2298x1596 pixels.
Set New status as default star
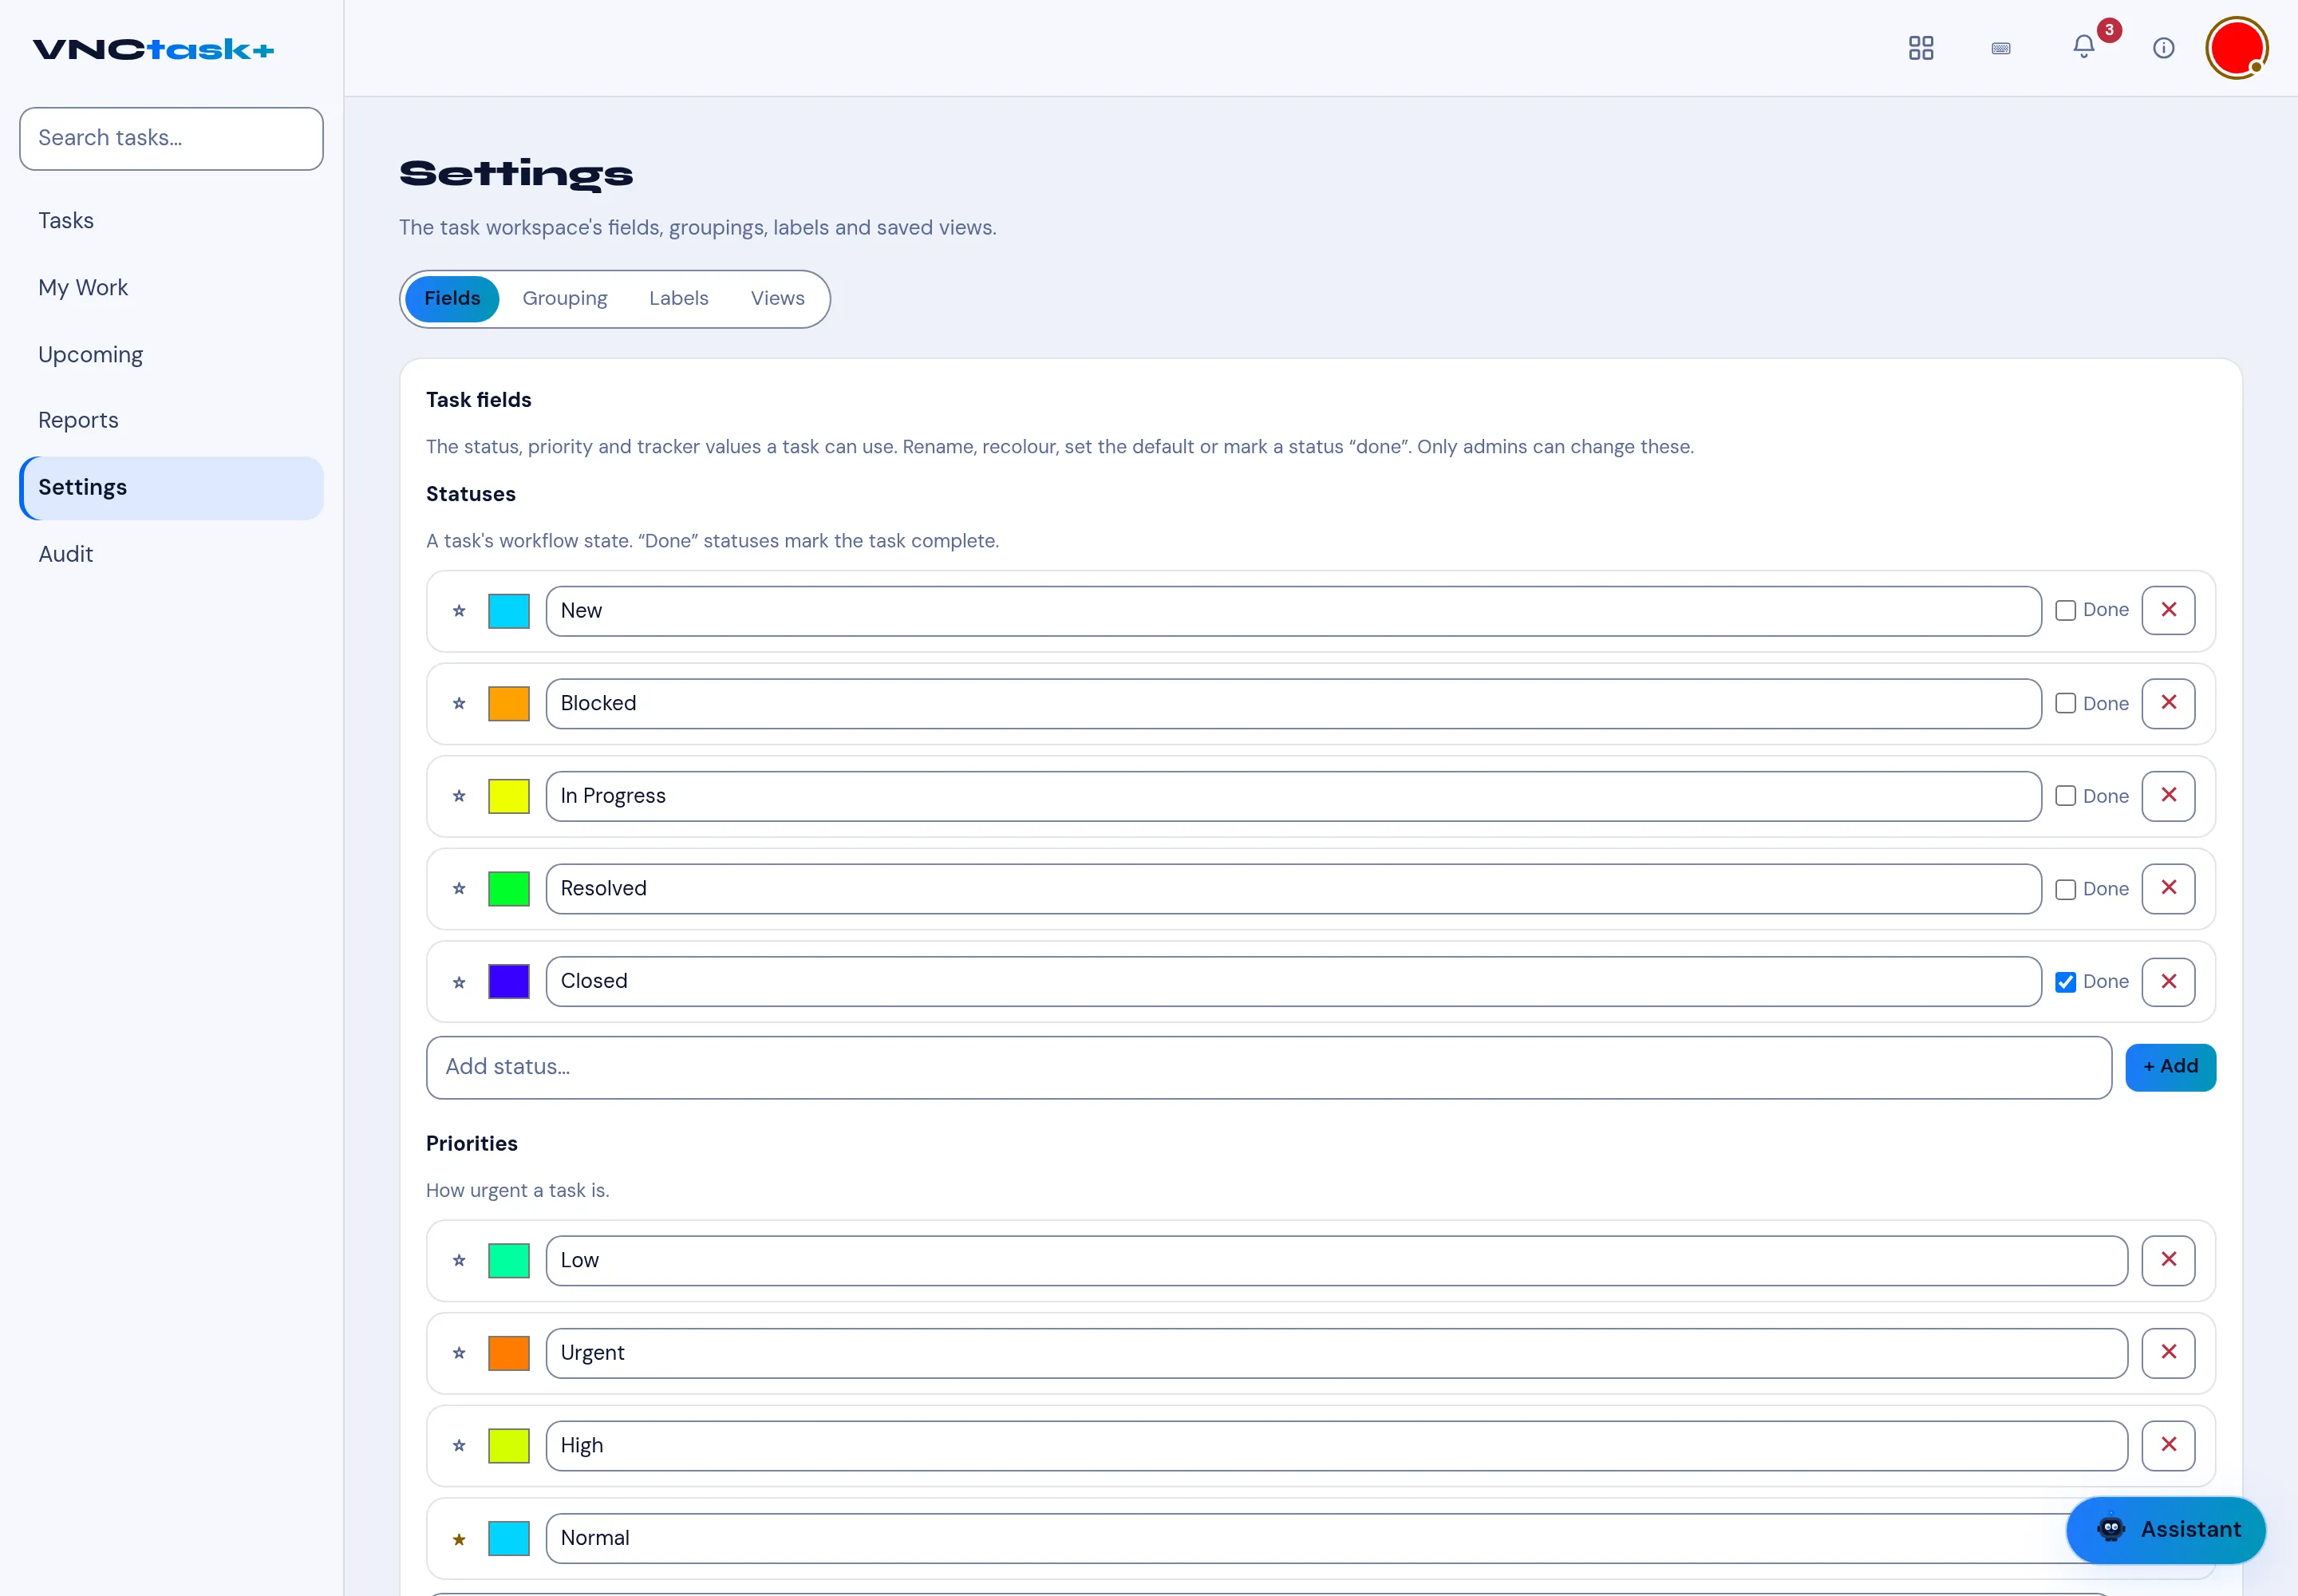pyautogui.click(x=459, y=611)
